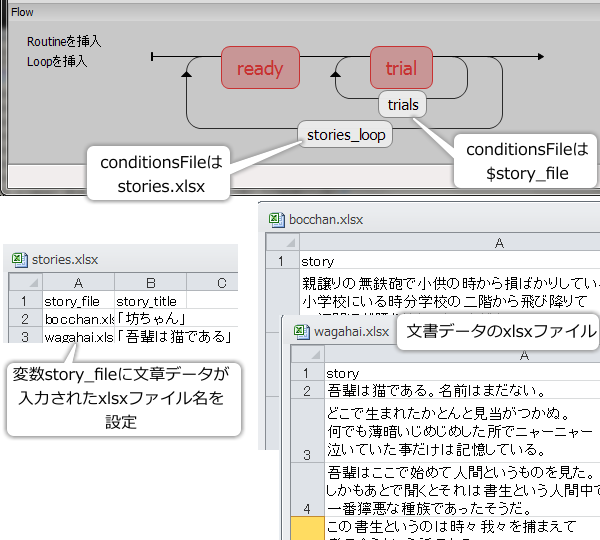Click the trial routine box

click(401, 68)
